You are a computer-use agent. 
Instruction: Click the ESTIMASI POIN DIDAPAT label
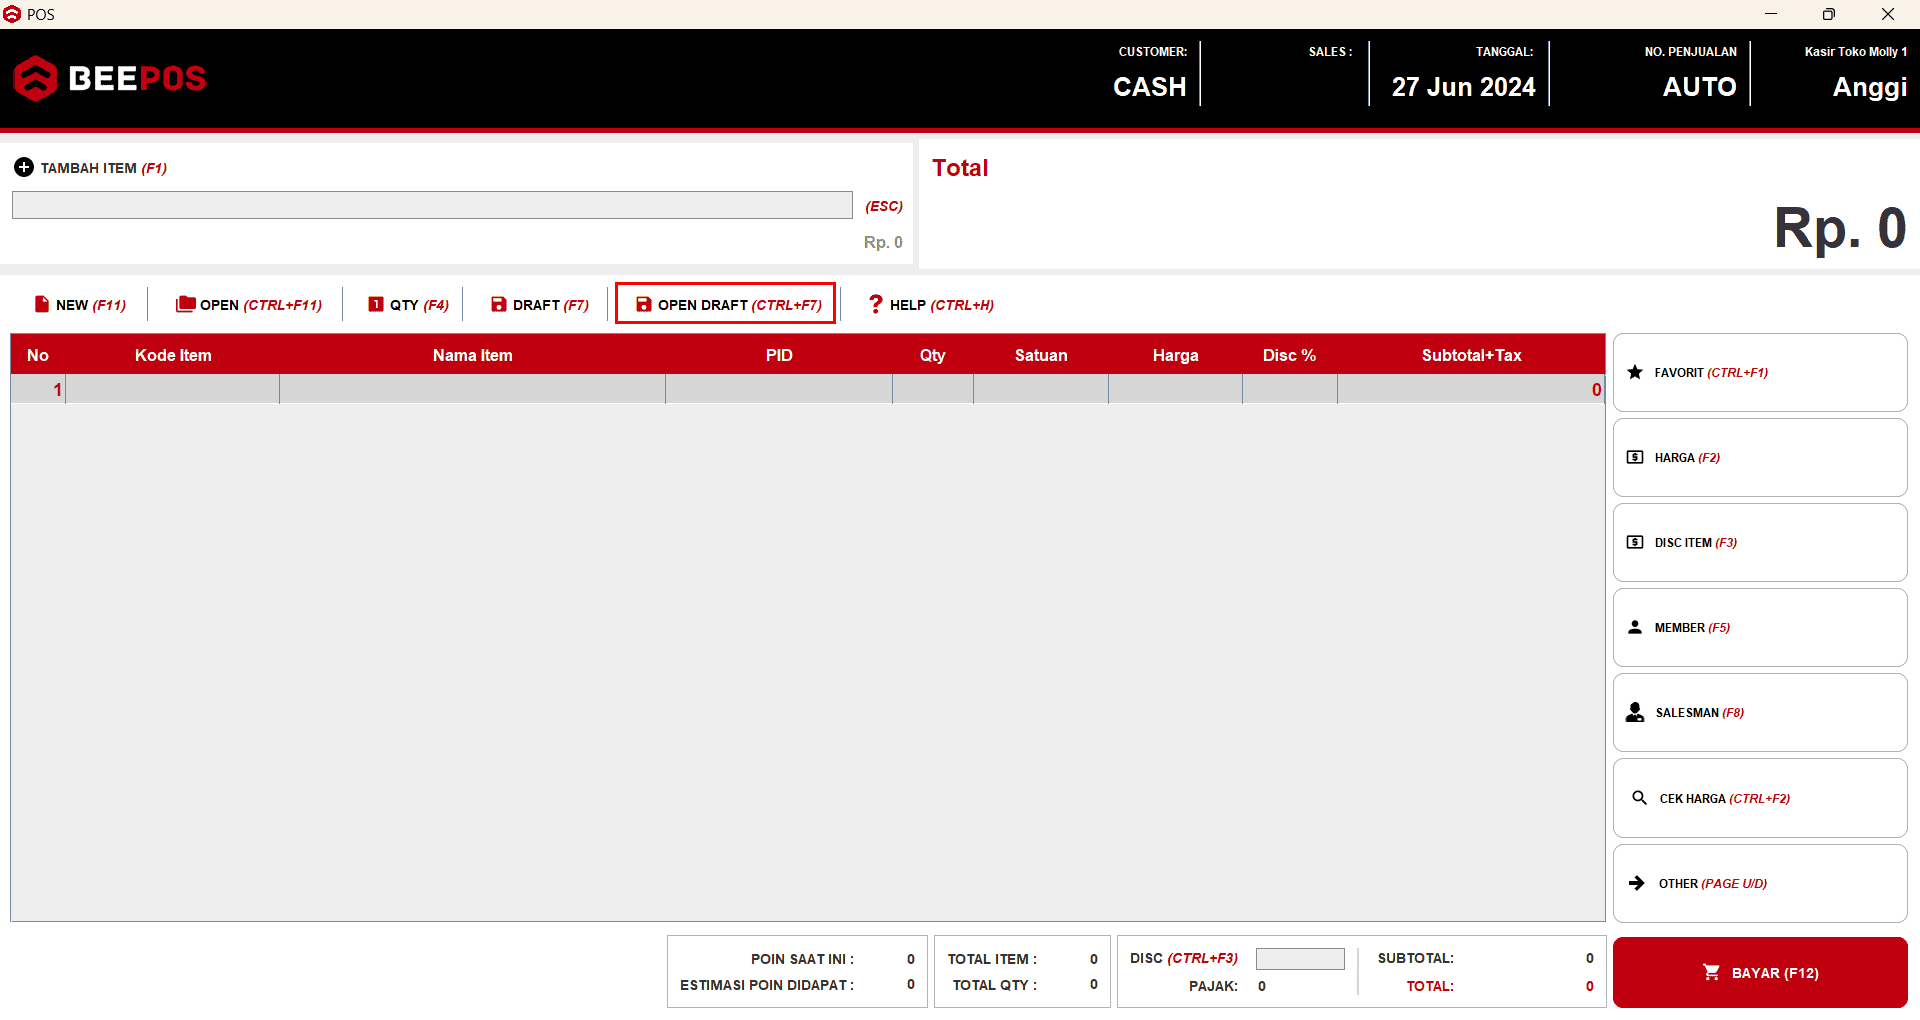click(767, 985)
